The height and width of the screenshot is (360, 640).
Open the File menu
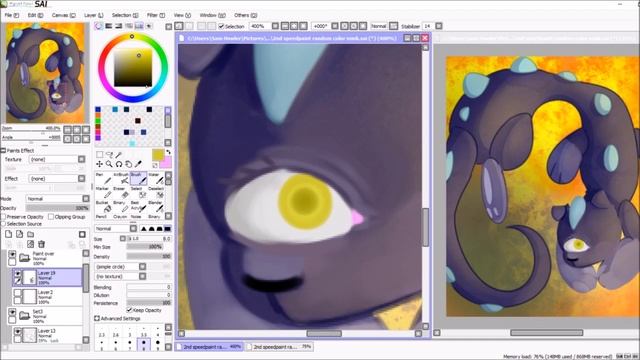point(11,15)
